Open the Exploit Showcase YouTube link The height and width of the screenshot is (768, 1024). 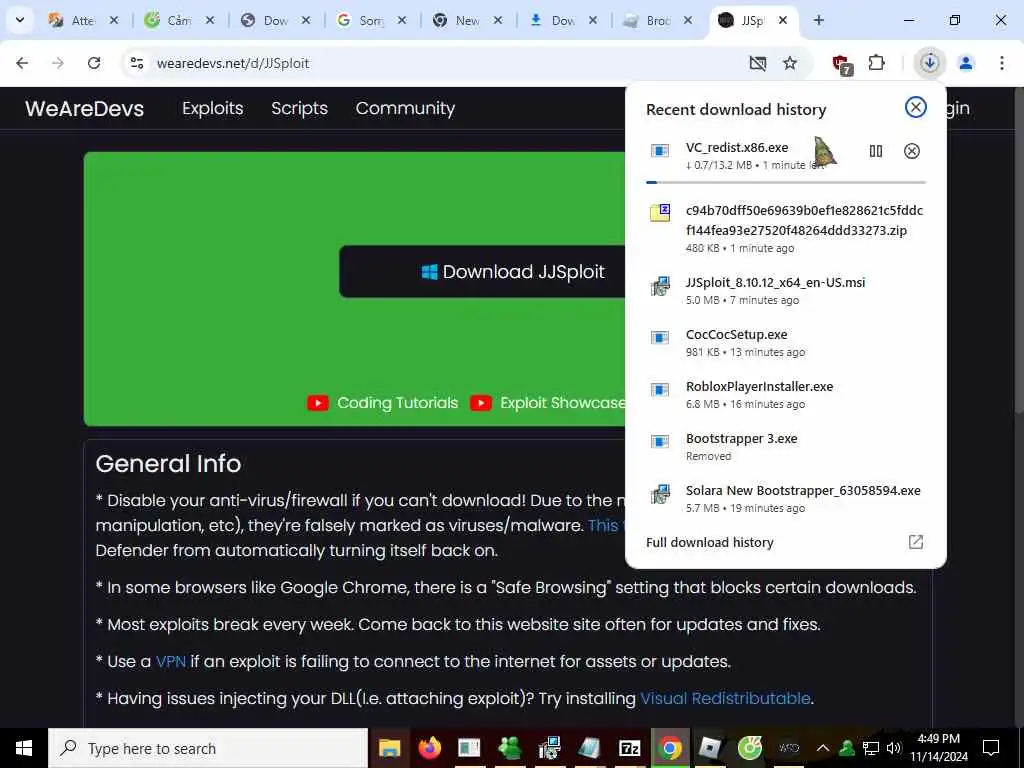click(x=547, y=403)
